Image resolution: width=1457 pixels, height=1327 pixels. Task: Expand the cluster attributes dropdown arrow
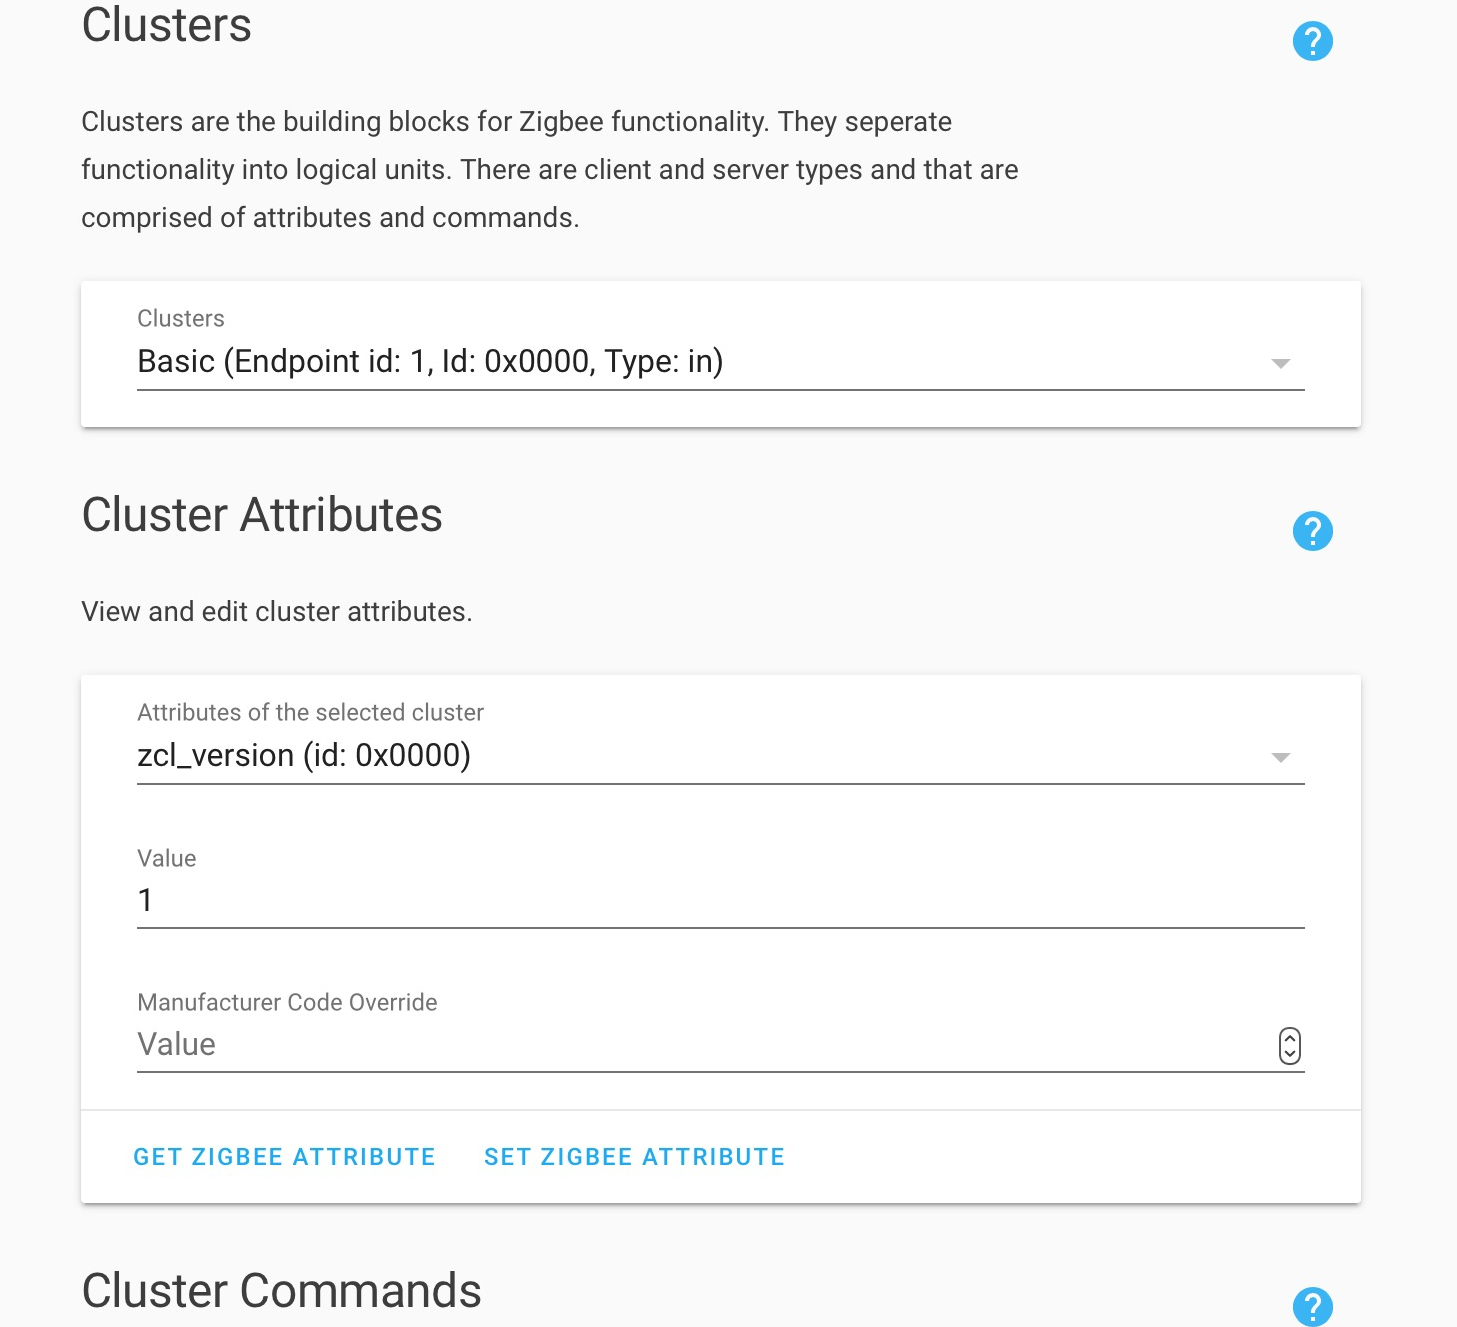(x=1280, y=757)
